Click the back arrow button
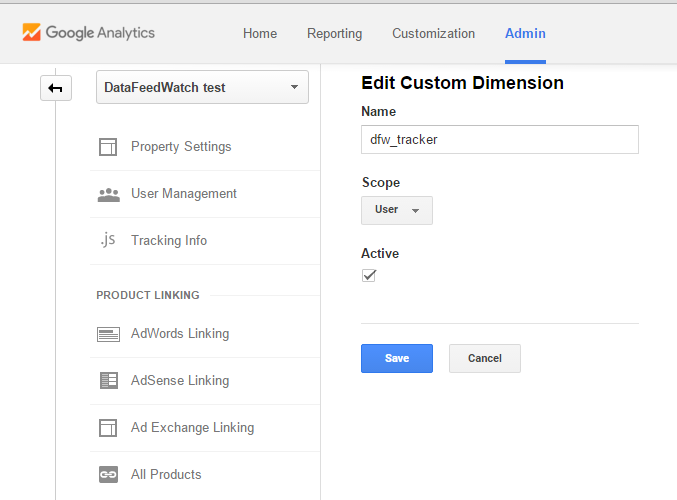The width and height of the screenshot is (677, 500). click(x=56, y=88)
